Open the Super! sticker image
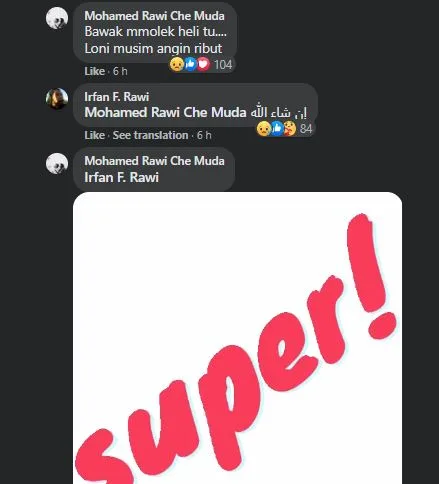Image resolution: width=439 pixels, height=484 pixels. 237,338
